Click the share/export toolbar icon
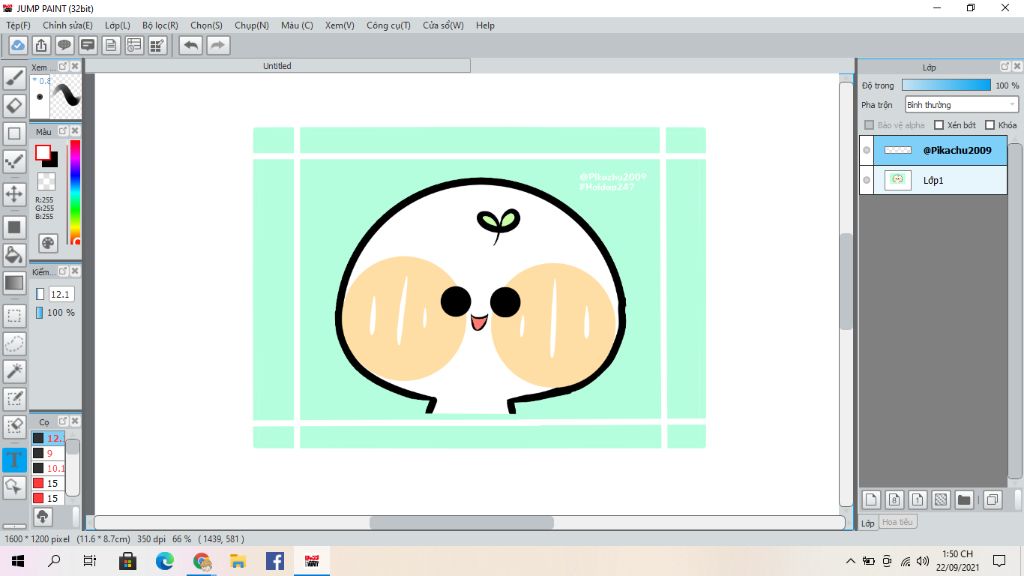This screenshot has width=1024, height=576. (41, 45)
